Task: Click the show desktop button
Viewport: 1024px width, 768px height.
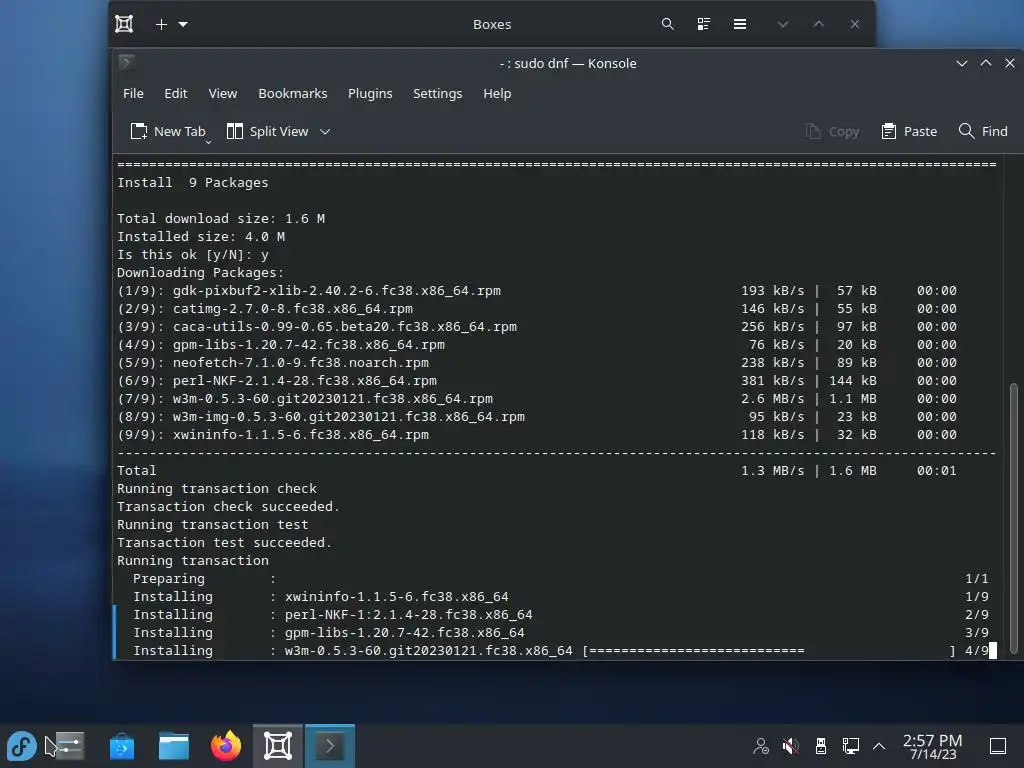Action: pyautogui.click(x=998, y=746)
